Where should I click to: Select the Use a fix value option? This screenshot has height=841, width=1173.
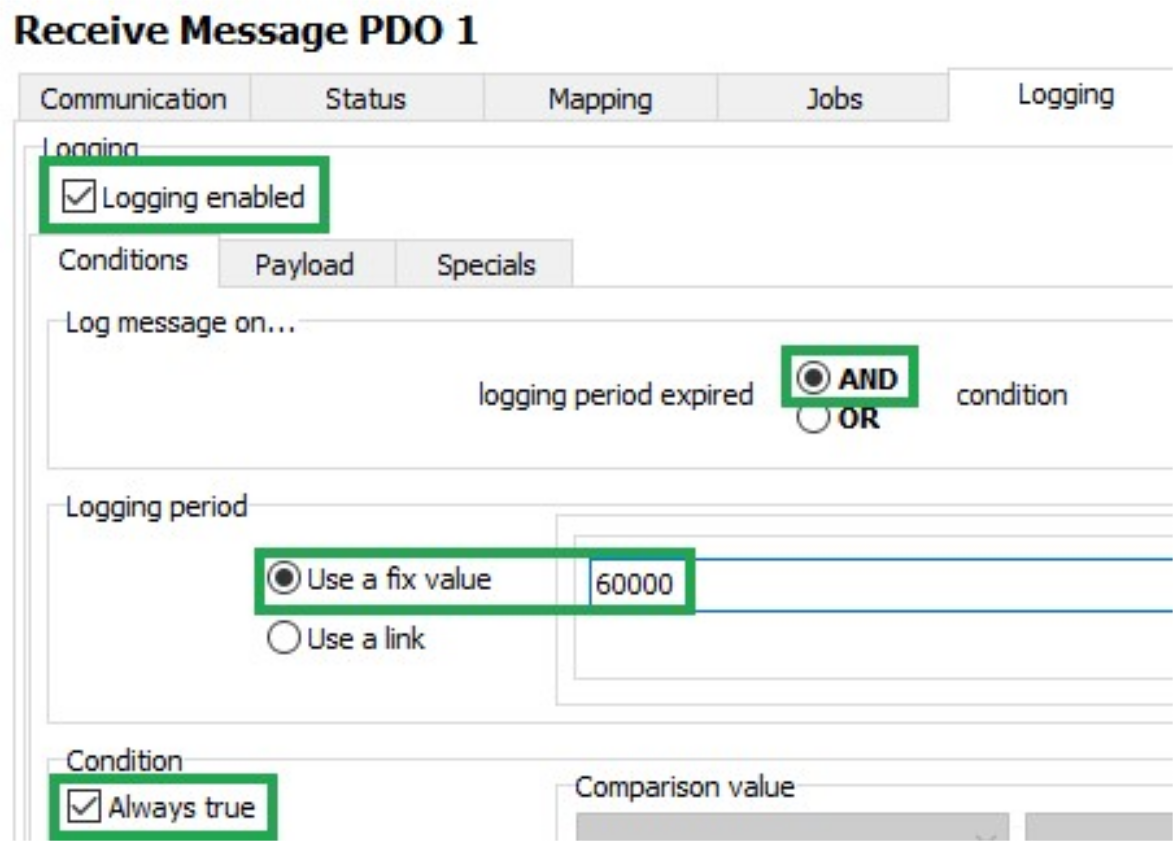[285, 580]
